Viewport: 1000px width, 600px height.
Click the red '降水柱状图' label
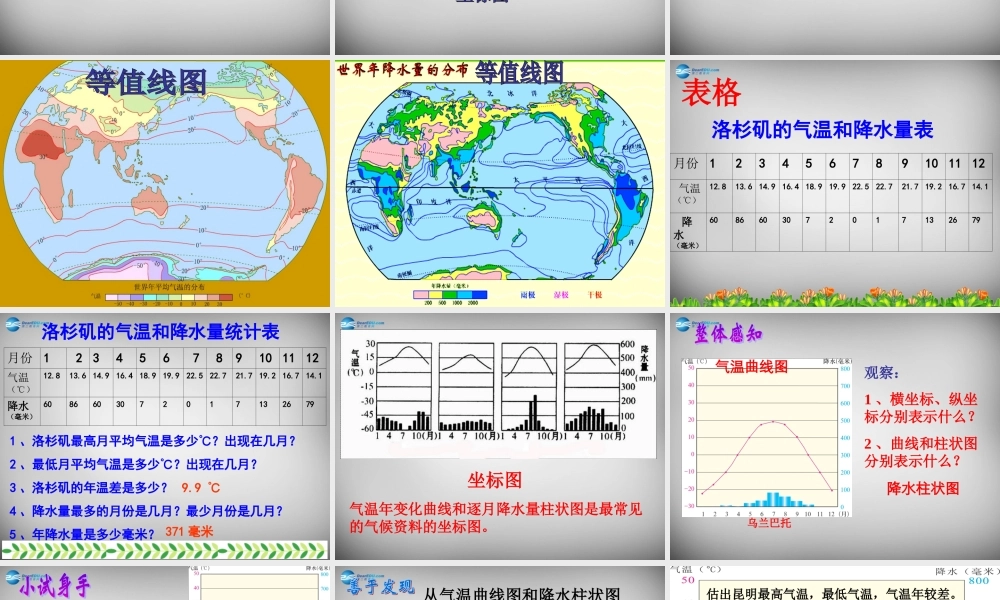click(923, 488)
